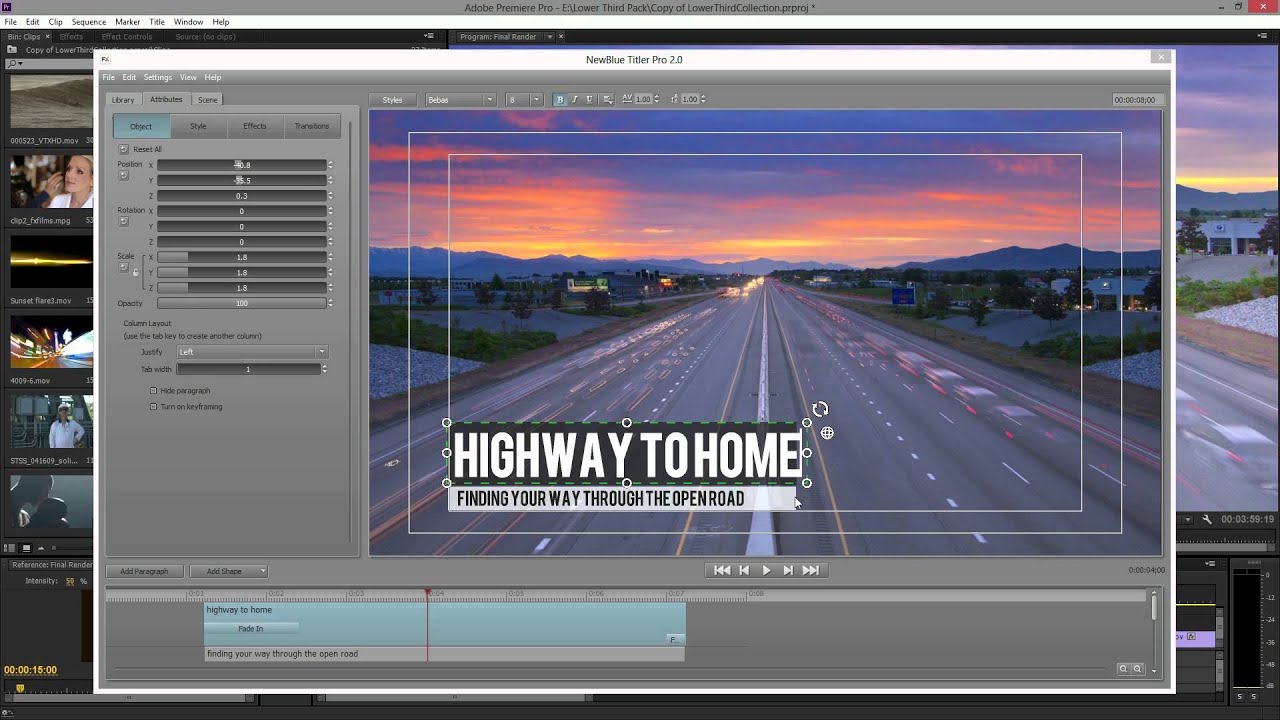Select the Effects attributes tab
This screenshot has height=720, width=1280.
pyautogui.click(x=255, y=126)
